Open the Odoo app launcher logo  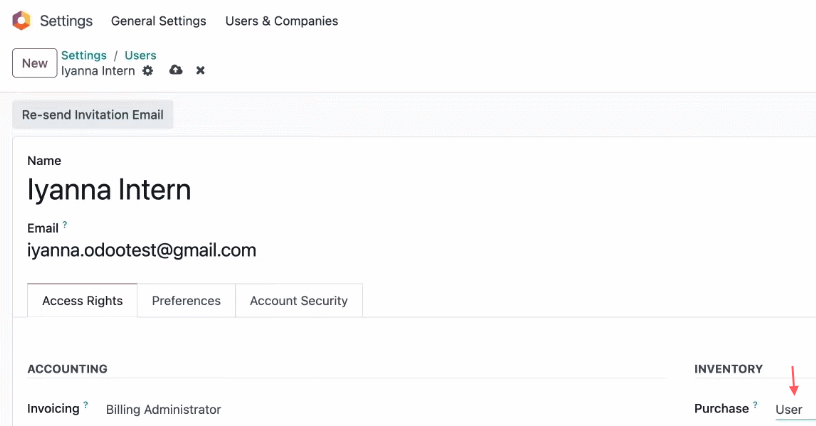[22, 21]
